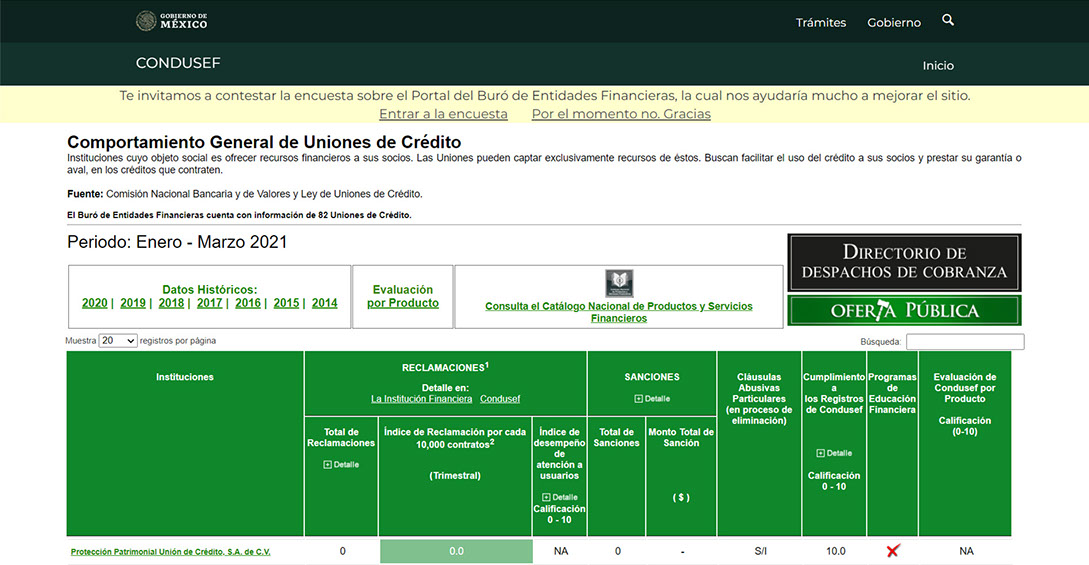The width and height of the screenshot is (1089, 565).
Task: Expand Detalle under Sanciones header
Action: coord(652,398)
